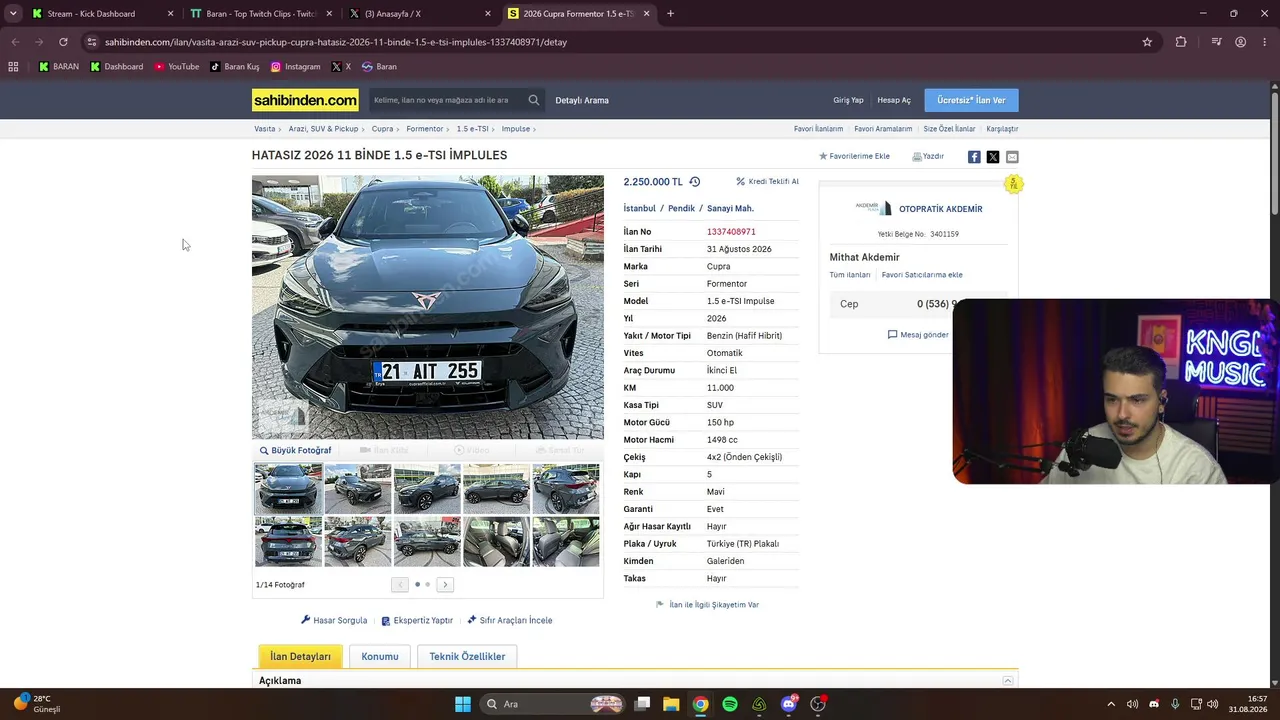Click the Ücretsiz İlan Ver button
This screenshot has width=1280, height=720.
coord(971,100)
